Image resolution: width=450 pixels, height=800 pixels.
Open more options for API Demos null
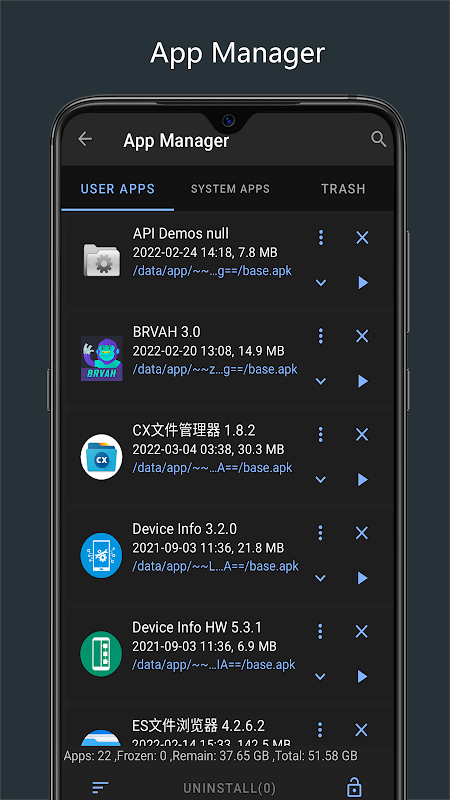[321, 237]
